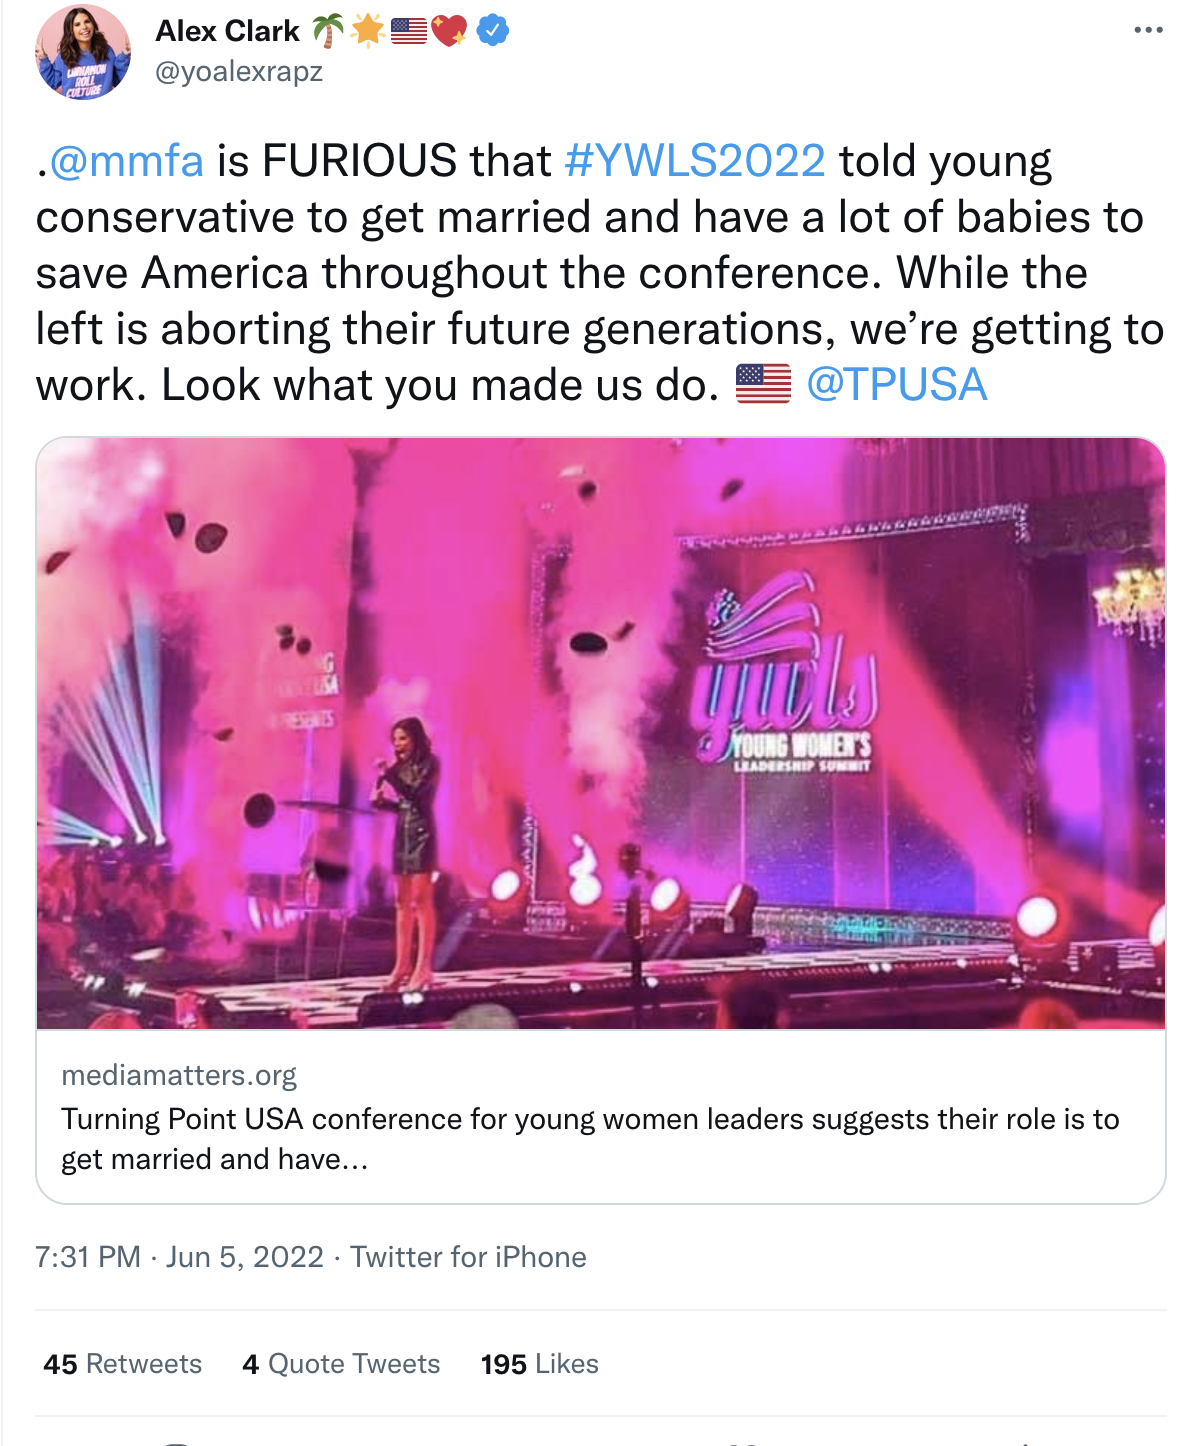Open the @yoalexrapz handle
Viewport: 1192px width, 1446px height.
click(239, 72)
